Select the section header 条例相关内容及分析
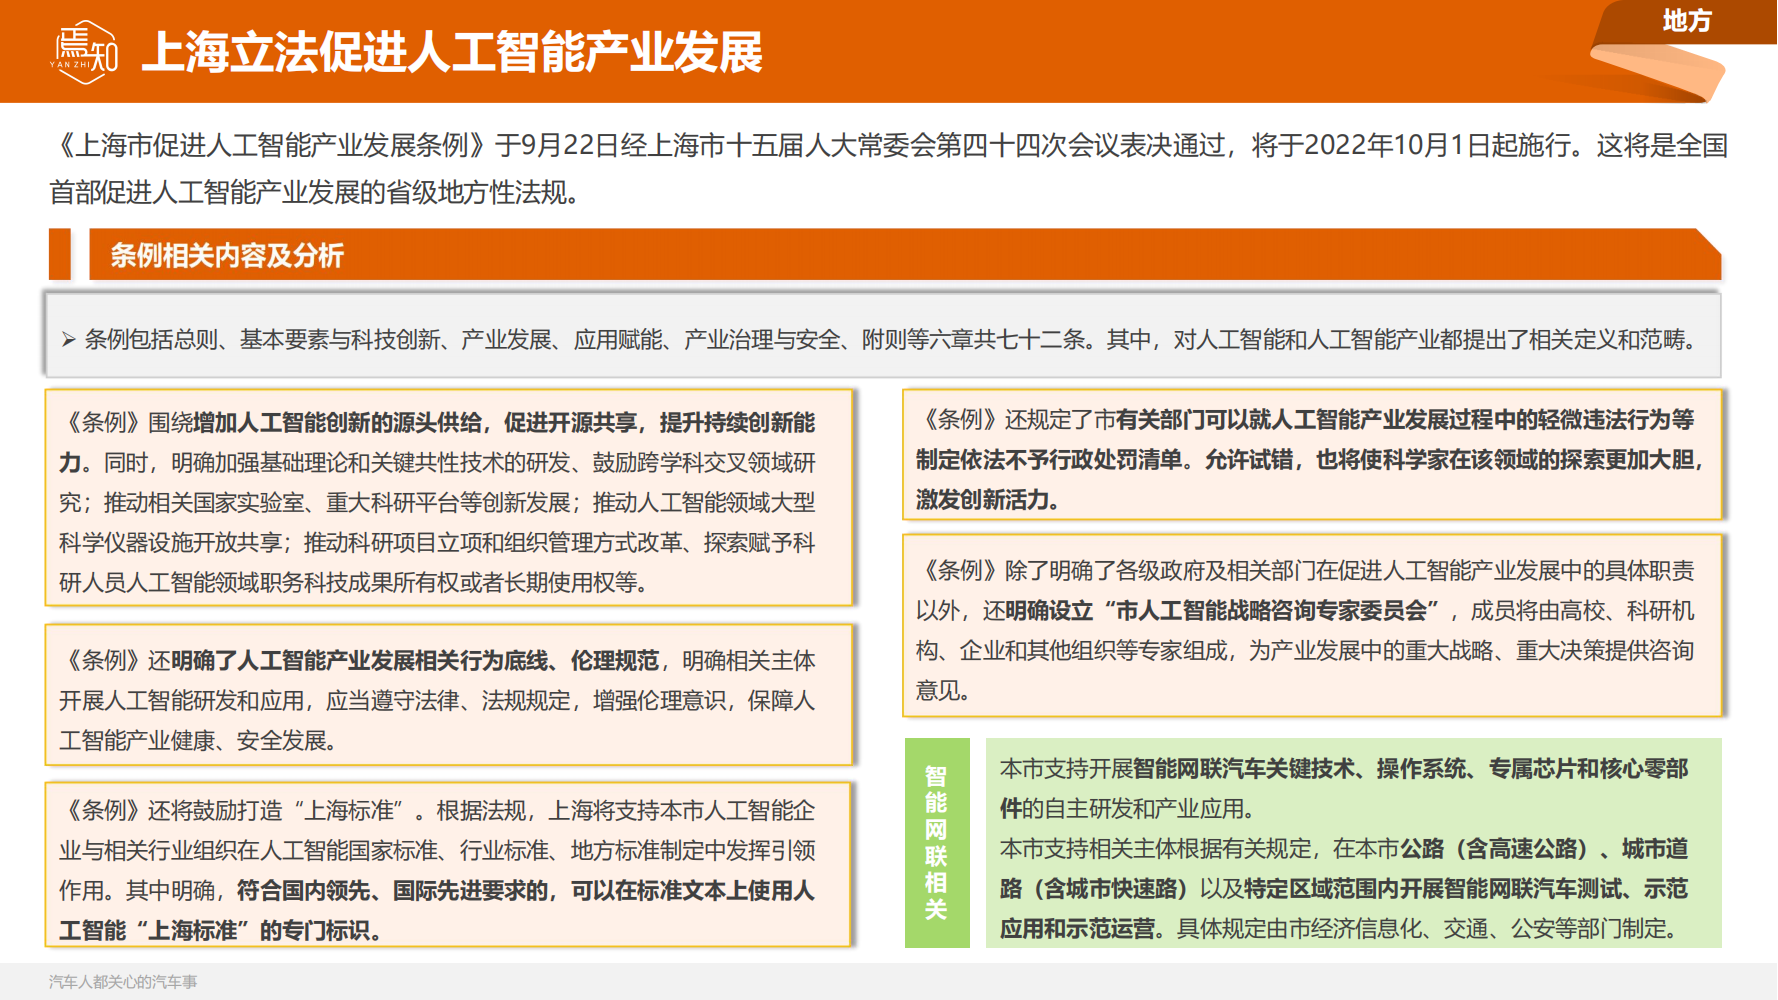 [x=227, y=255]
